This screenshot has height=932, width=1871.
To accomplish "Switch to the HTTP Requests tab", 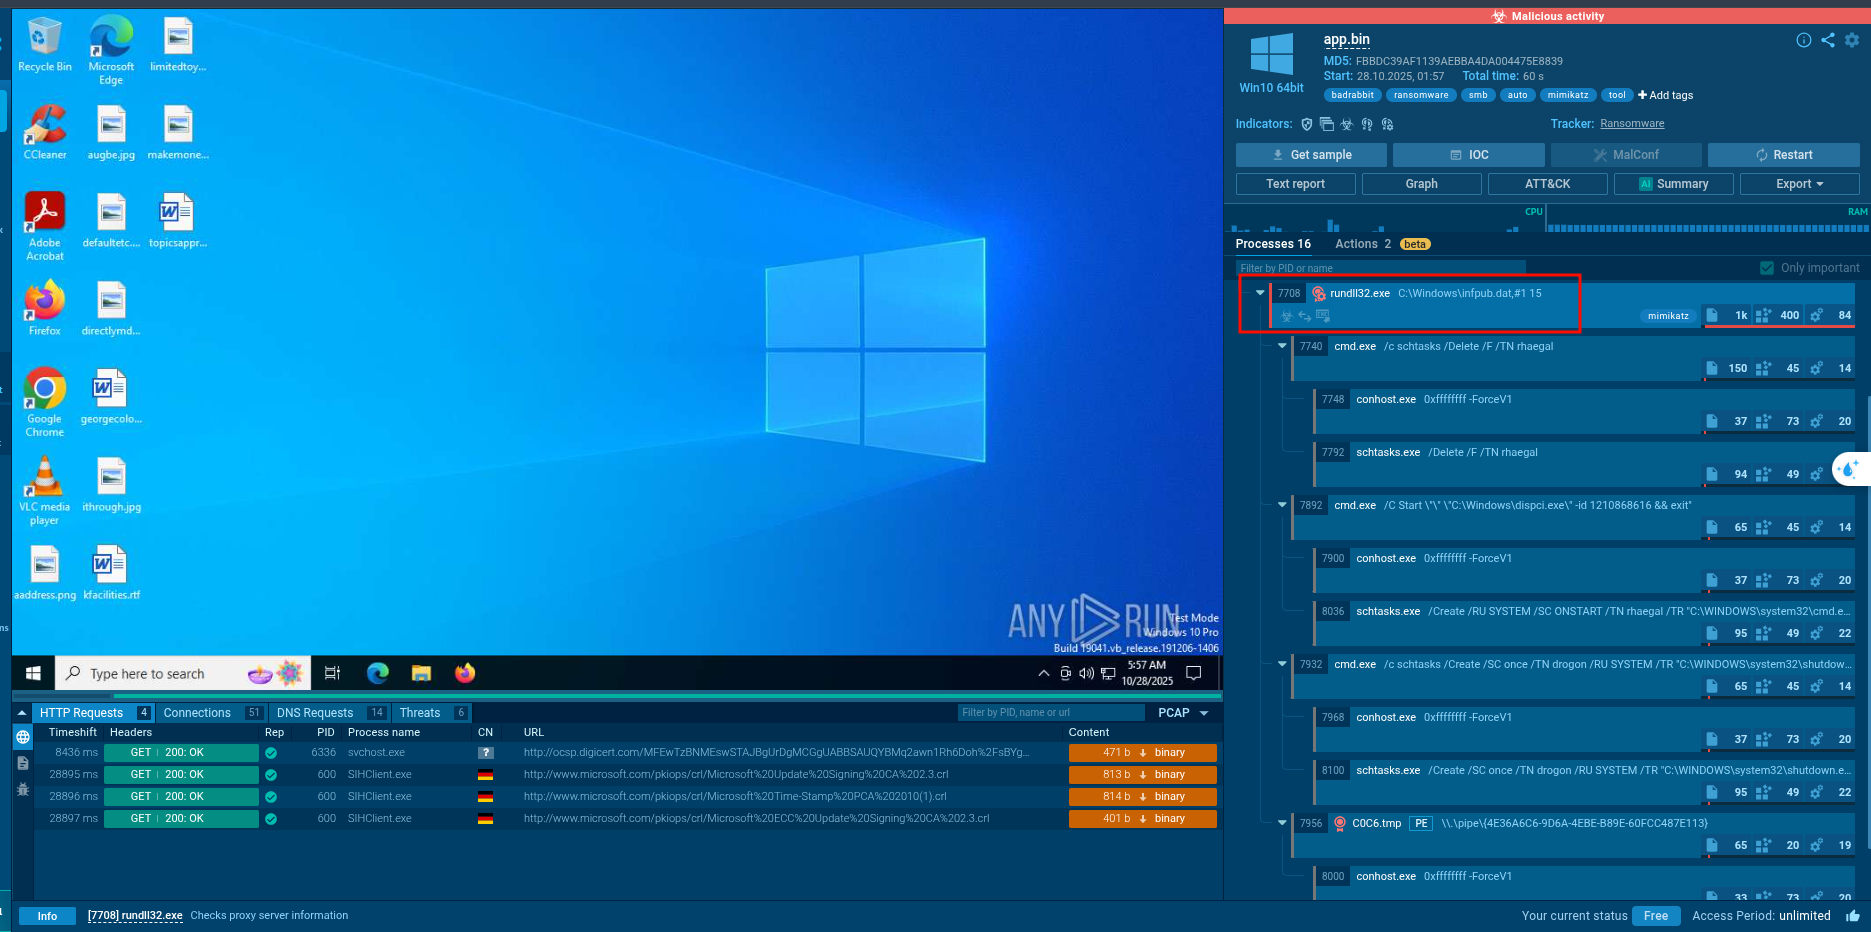I will [93, 713].
